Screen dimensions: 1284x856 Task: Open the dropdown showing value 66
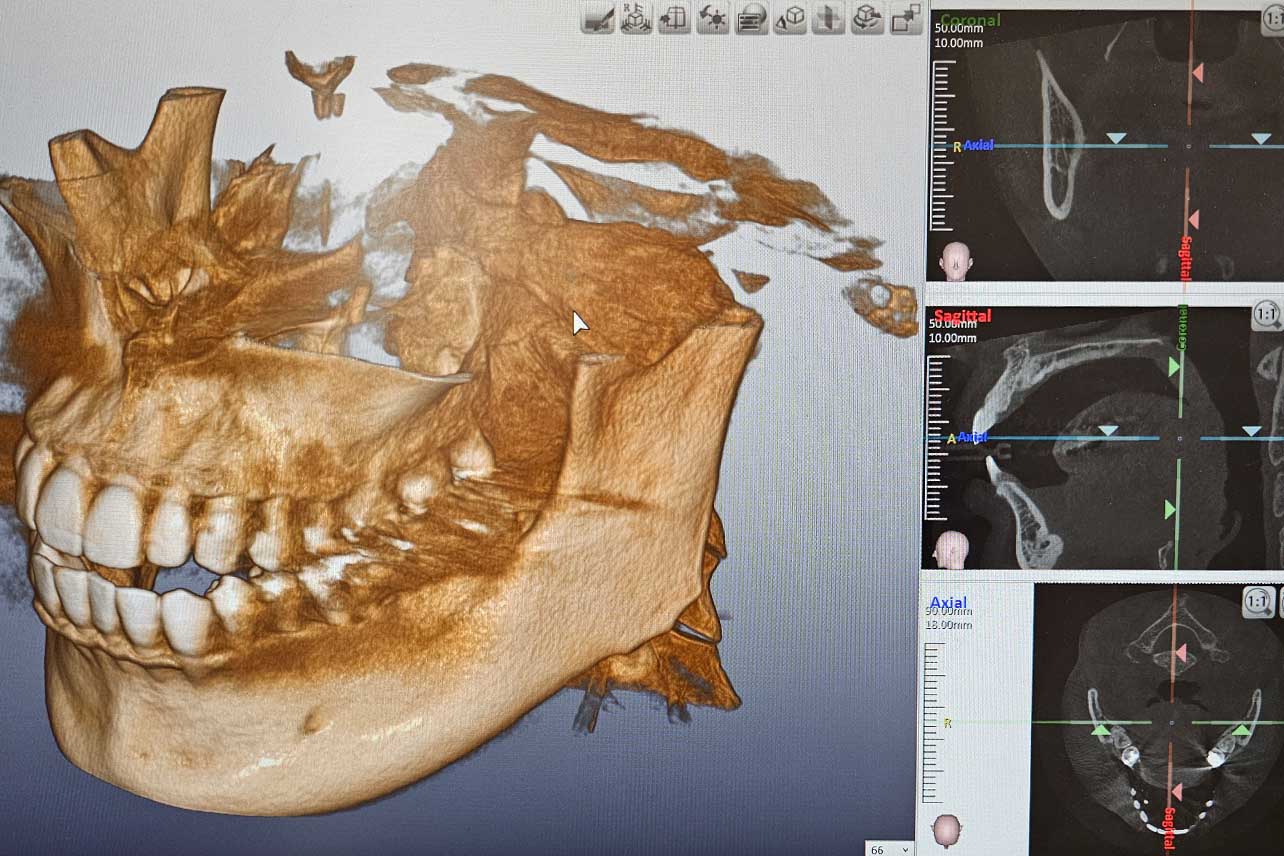(890, 849)
